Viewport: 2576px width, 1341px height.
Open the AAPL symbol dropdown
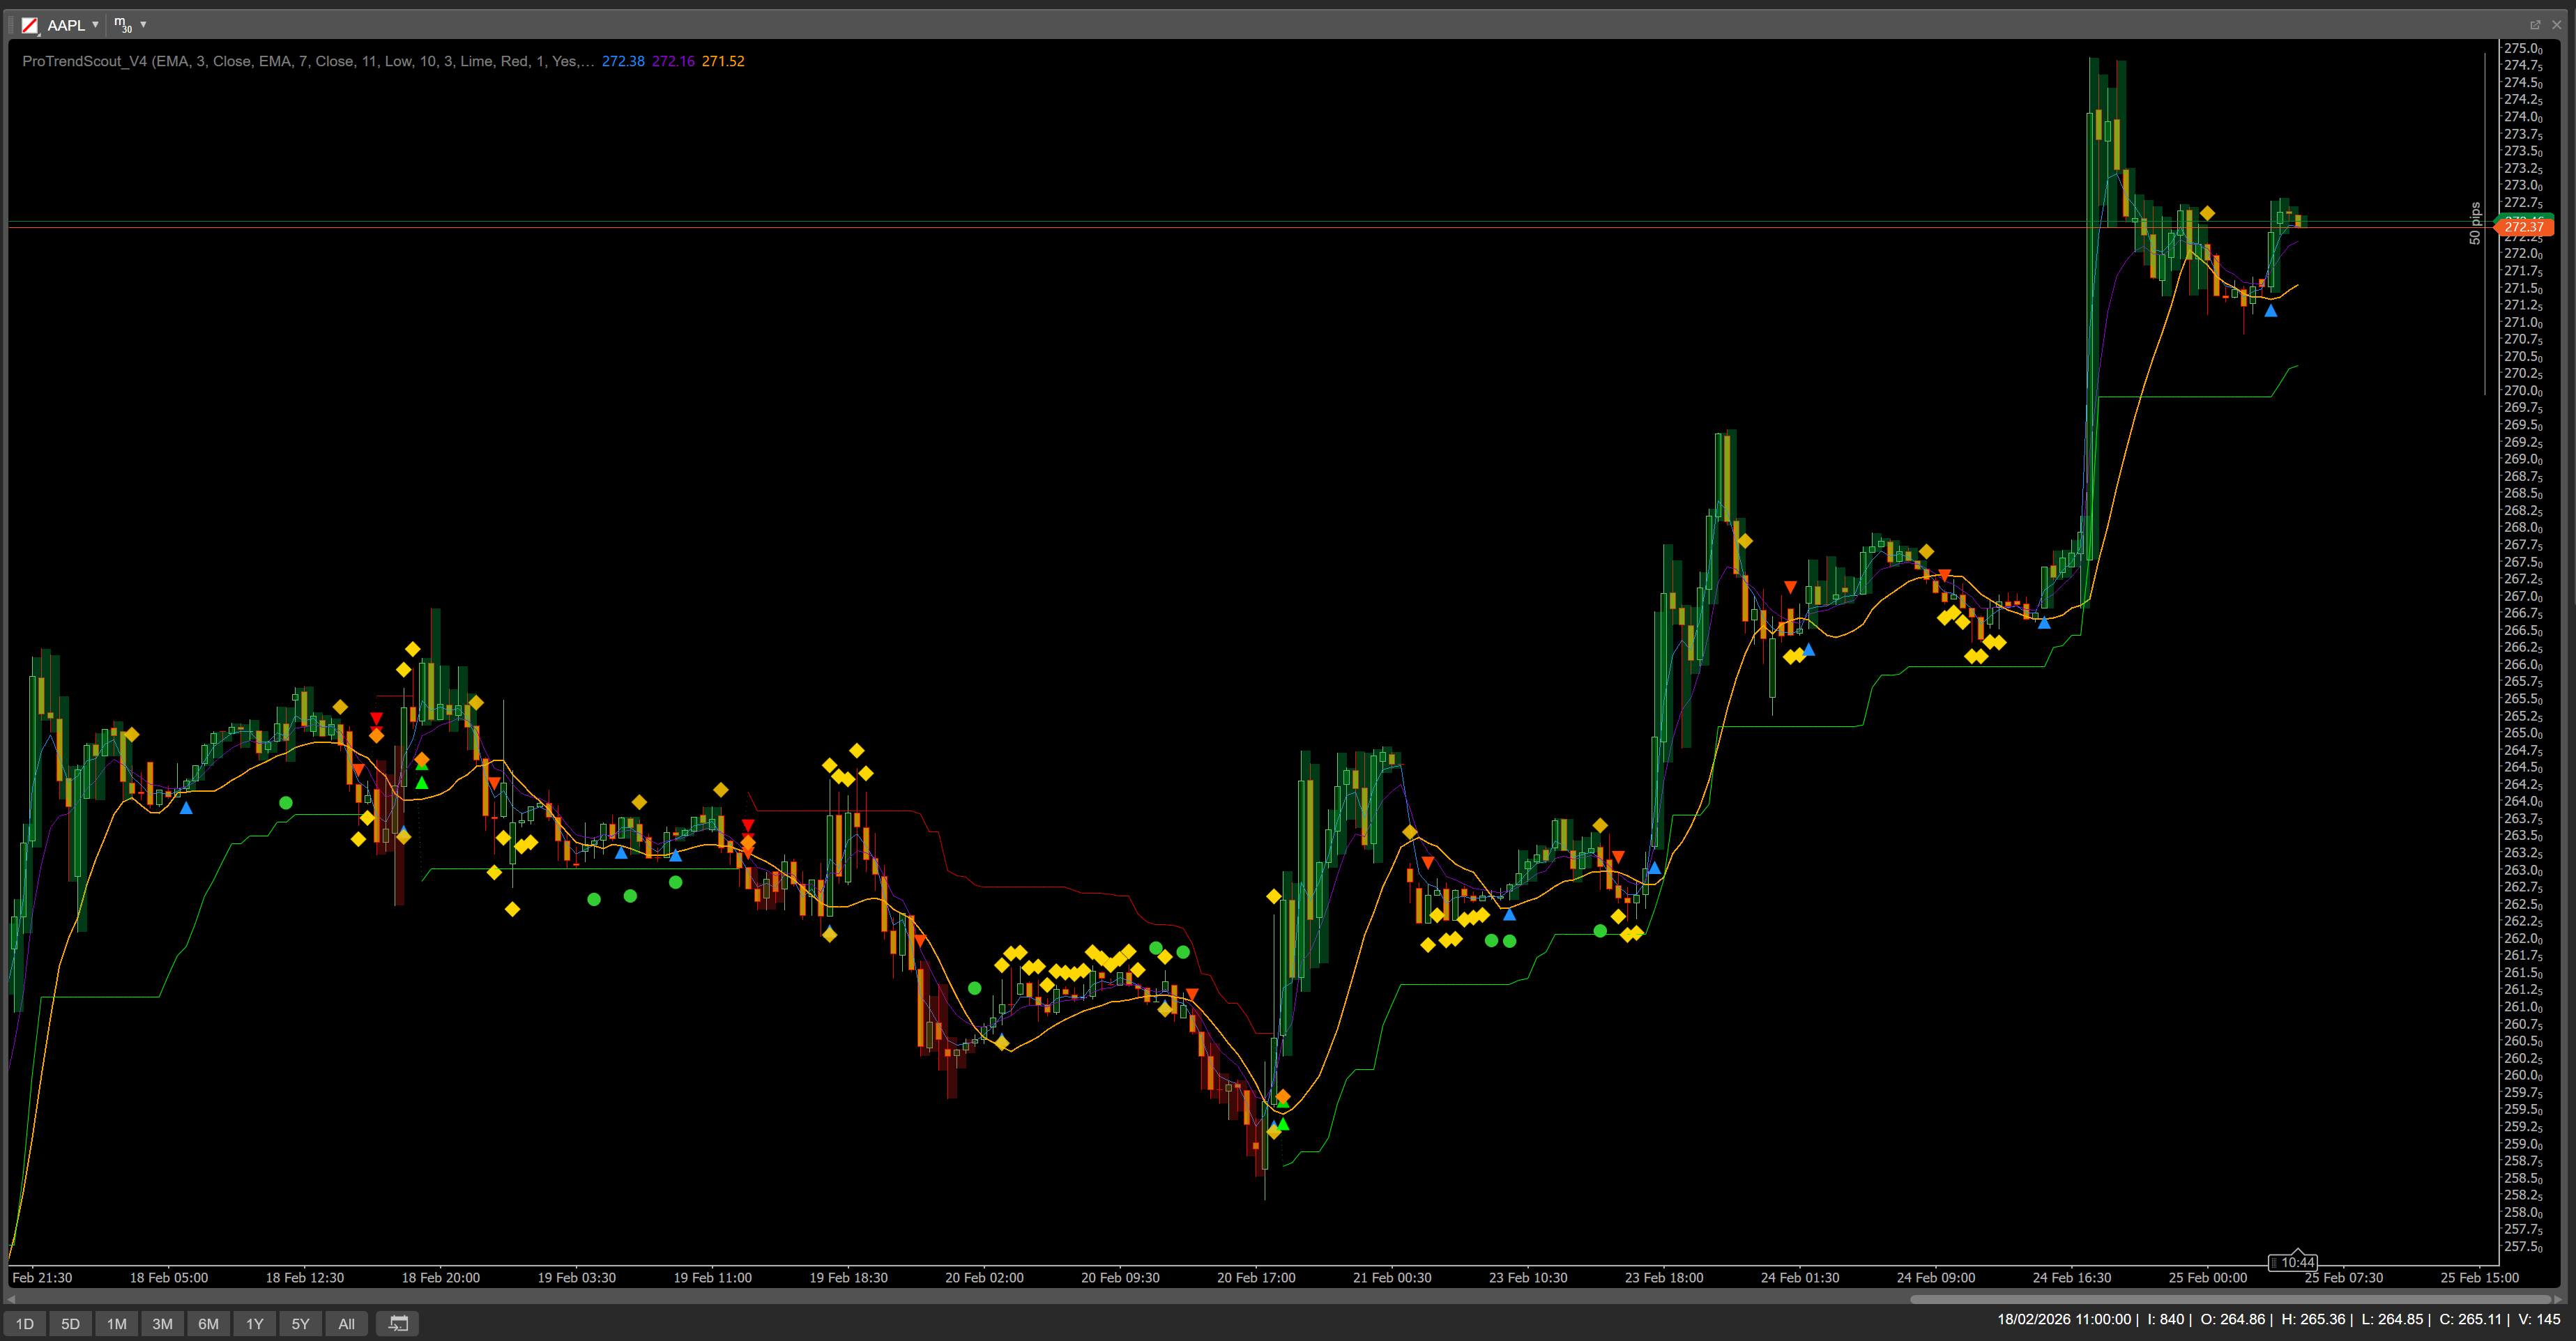click(x=95, y=25)
